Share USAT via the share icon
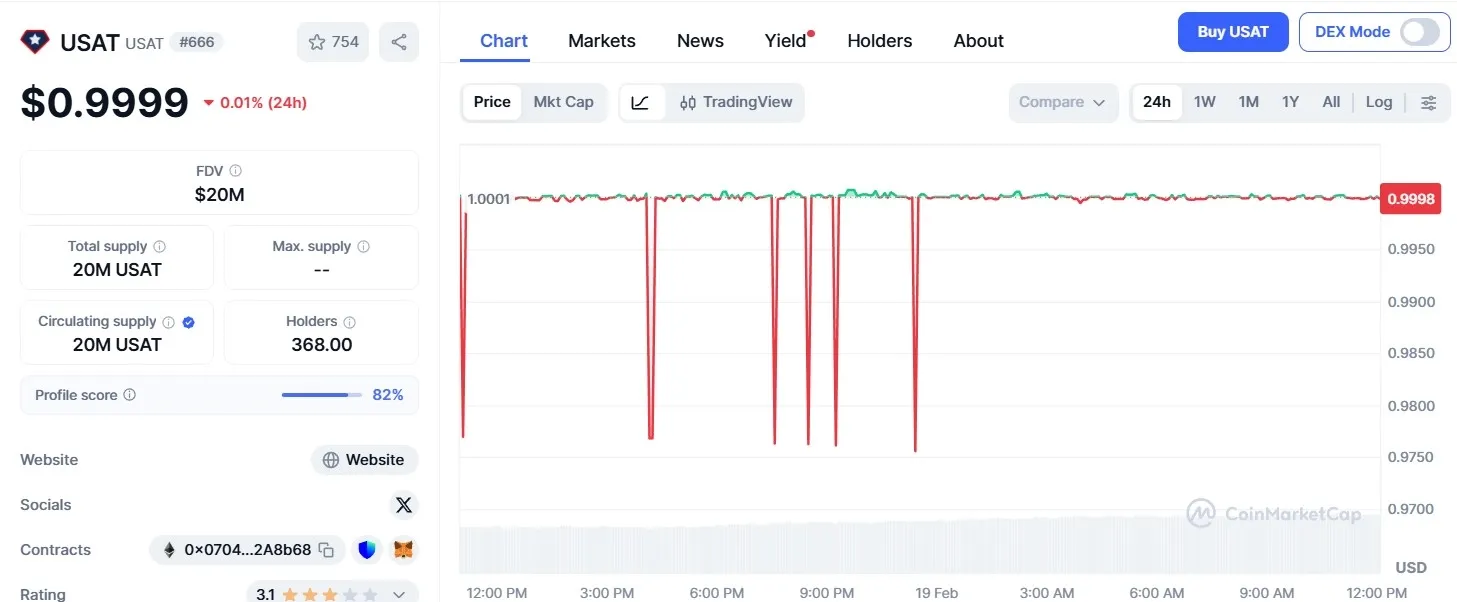Image resolution: width=1457 pixels, height=602 pixels. [x=399, y=41]
